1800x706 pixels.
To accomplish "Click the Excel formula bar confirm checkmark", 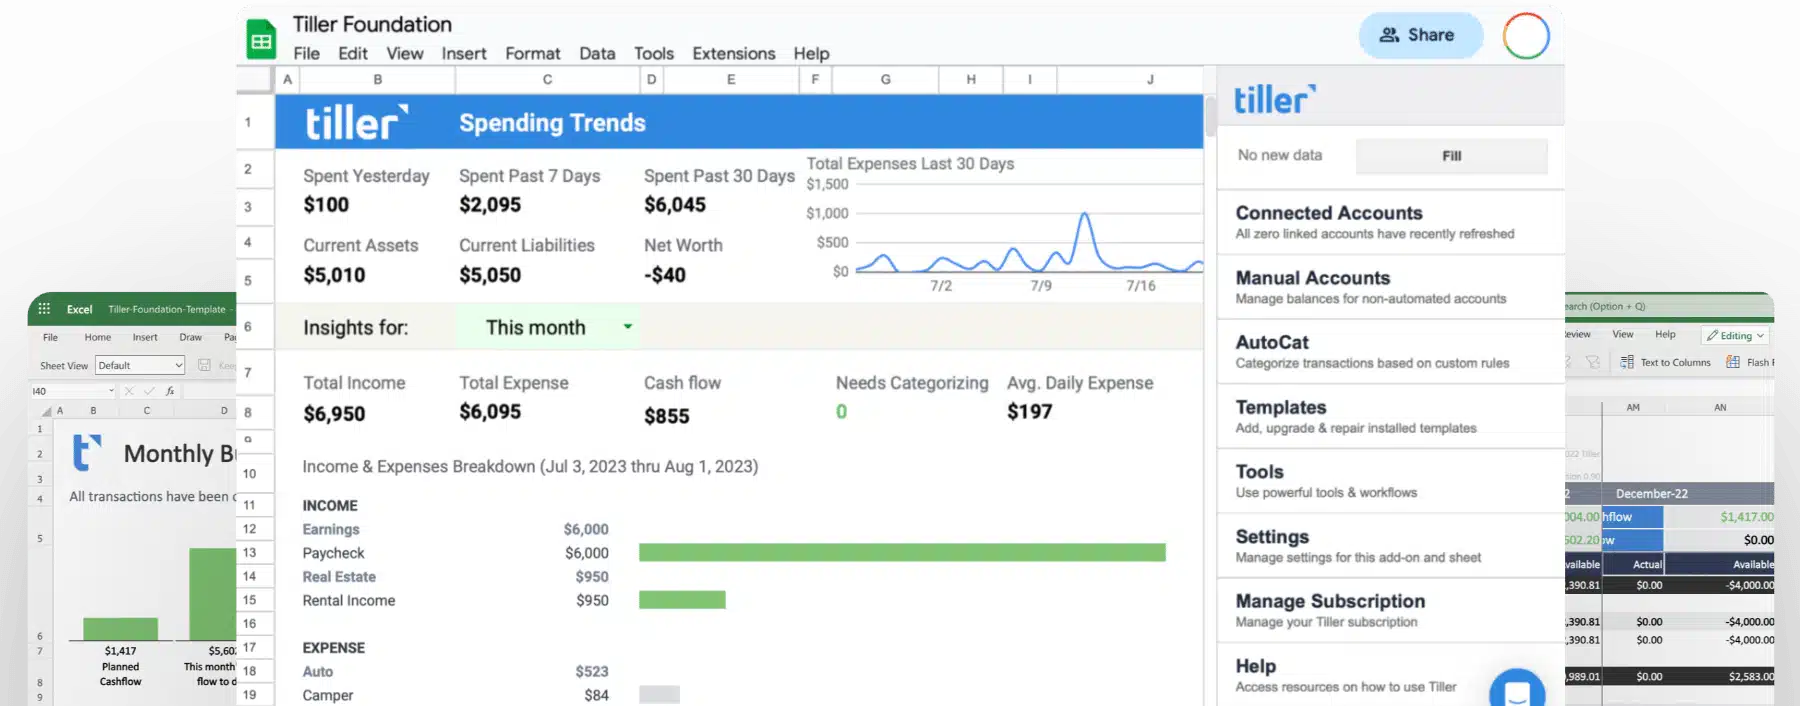I will click(149, 391).
